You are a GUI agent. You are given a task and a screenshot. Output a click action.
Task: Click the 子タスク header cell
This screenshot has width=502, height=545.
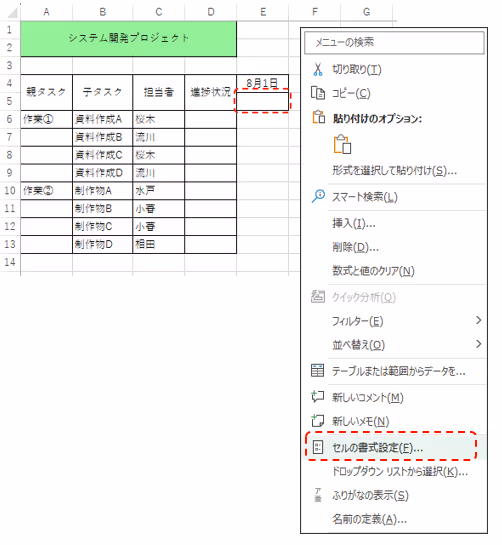103,92
